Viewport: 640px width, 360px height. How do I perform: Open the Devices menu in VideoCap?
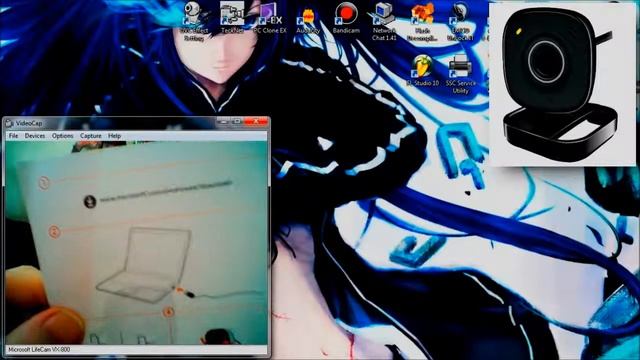pyautogui.click(x=35, y=136)
